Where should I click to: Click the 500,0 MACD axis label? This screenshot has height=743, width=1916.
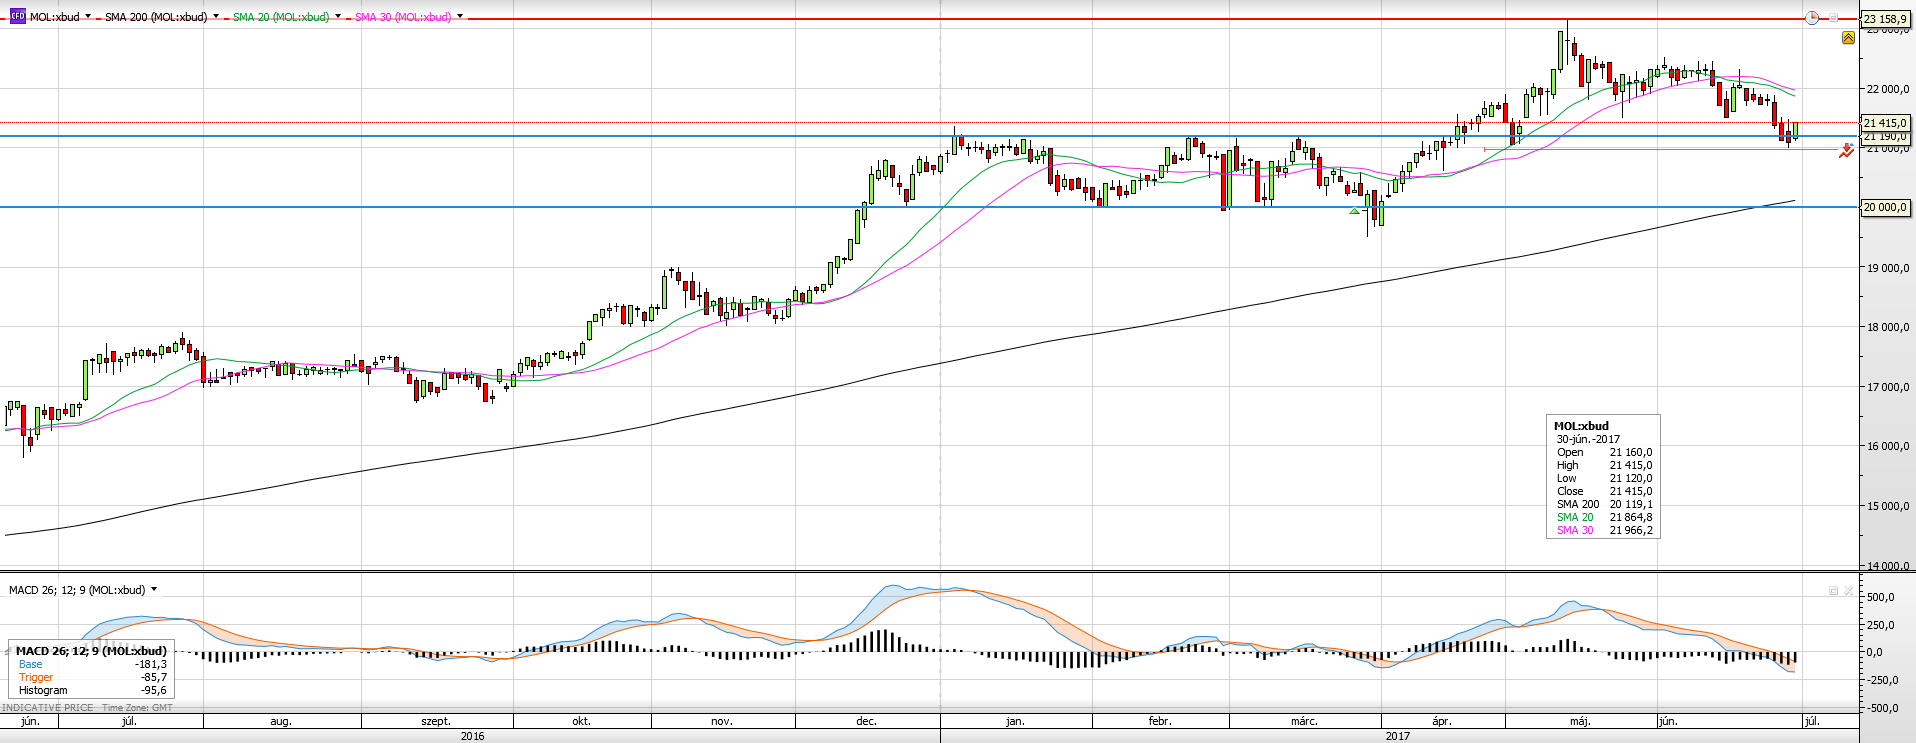[1881, 597]
